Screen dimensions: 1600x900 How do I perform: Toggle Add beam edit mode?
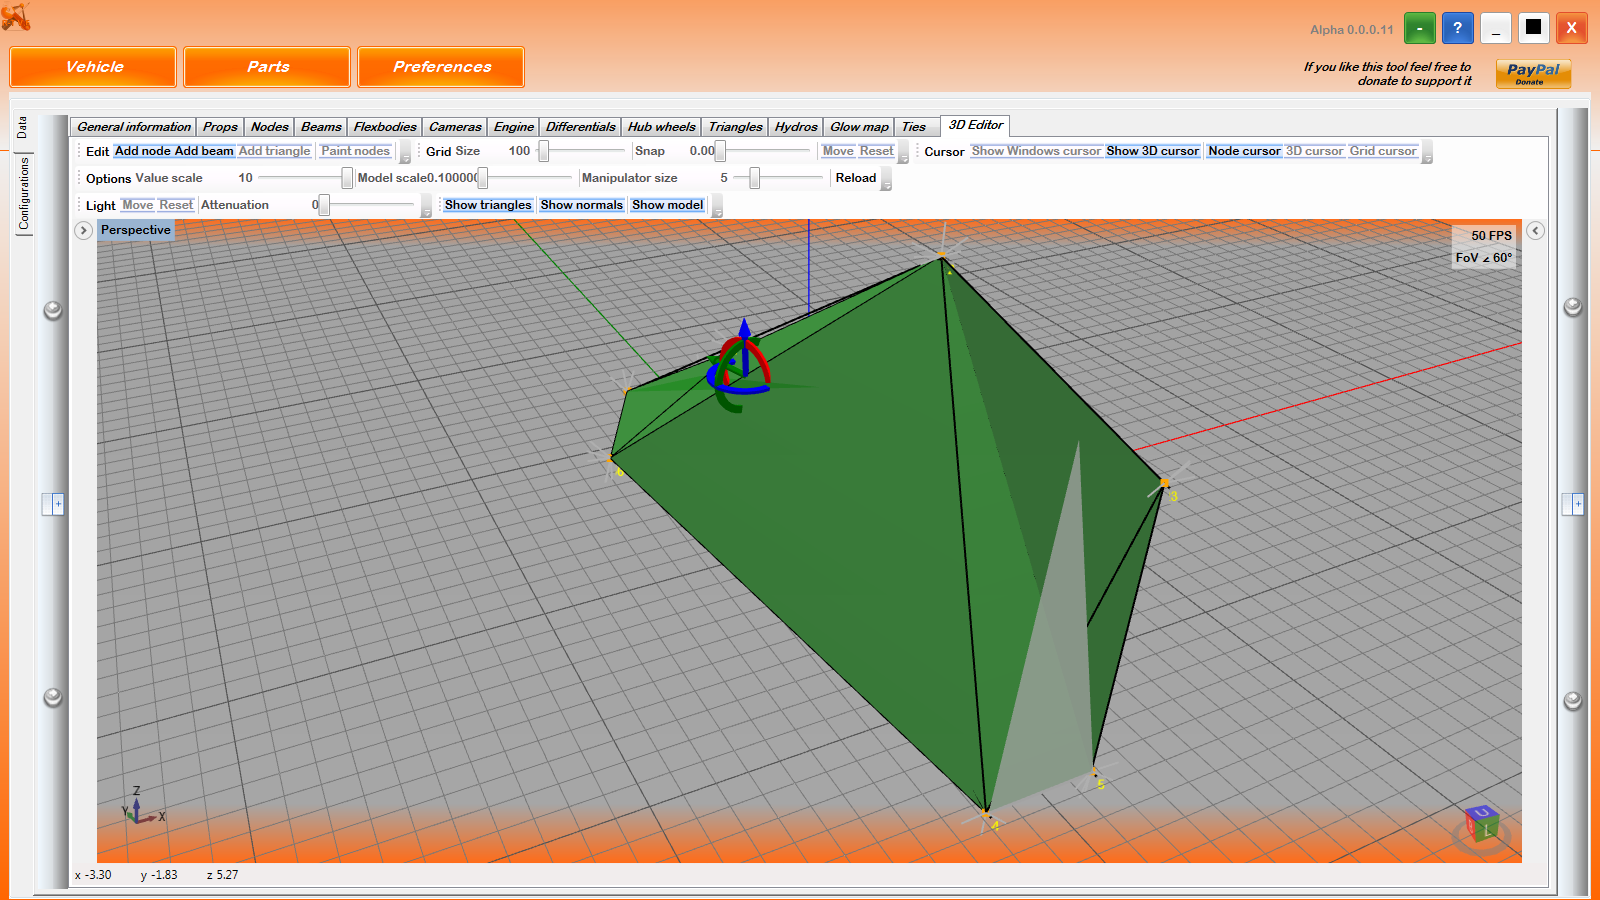(204, 151)
